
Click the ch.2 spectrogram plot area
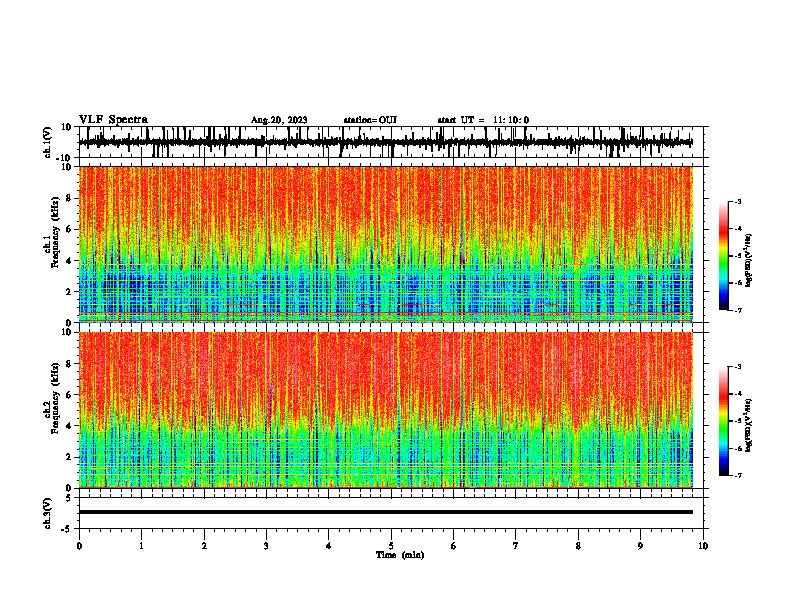[x=385, y=410]
